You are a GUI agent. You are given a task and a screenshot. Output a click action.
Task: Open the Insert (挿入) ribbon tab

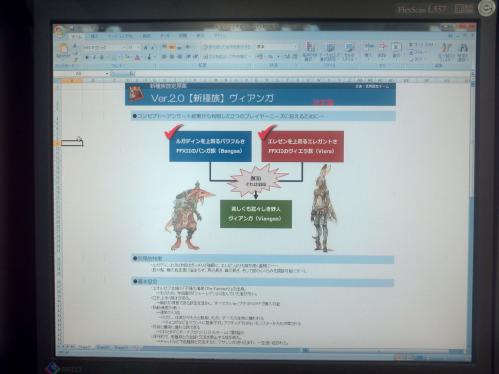94,36
